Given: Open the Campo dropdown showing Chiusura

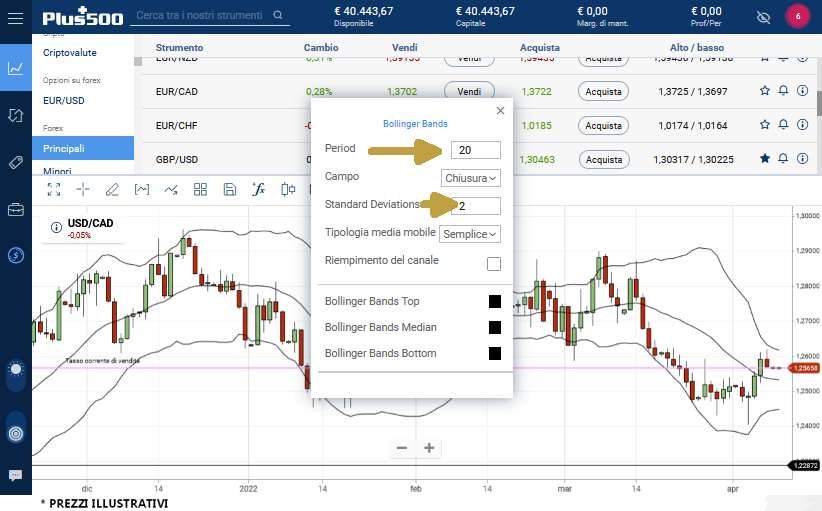Looking at the screenshot, I should click(x=470, y=177).
